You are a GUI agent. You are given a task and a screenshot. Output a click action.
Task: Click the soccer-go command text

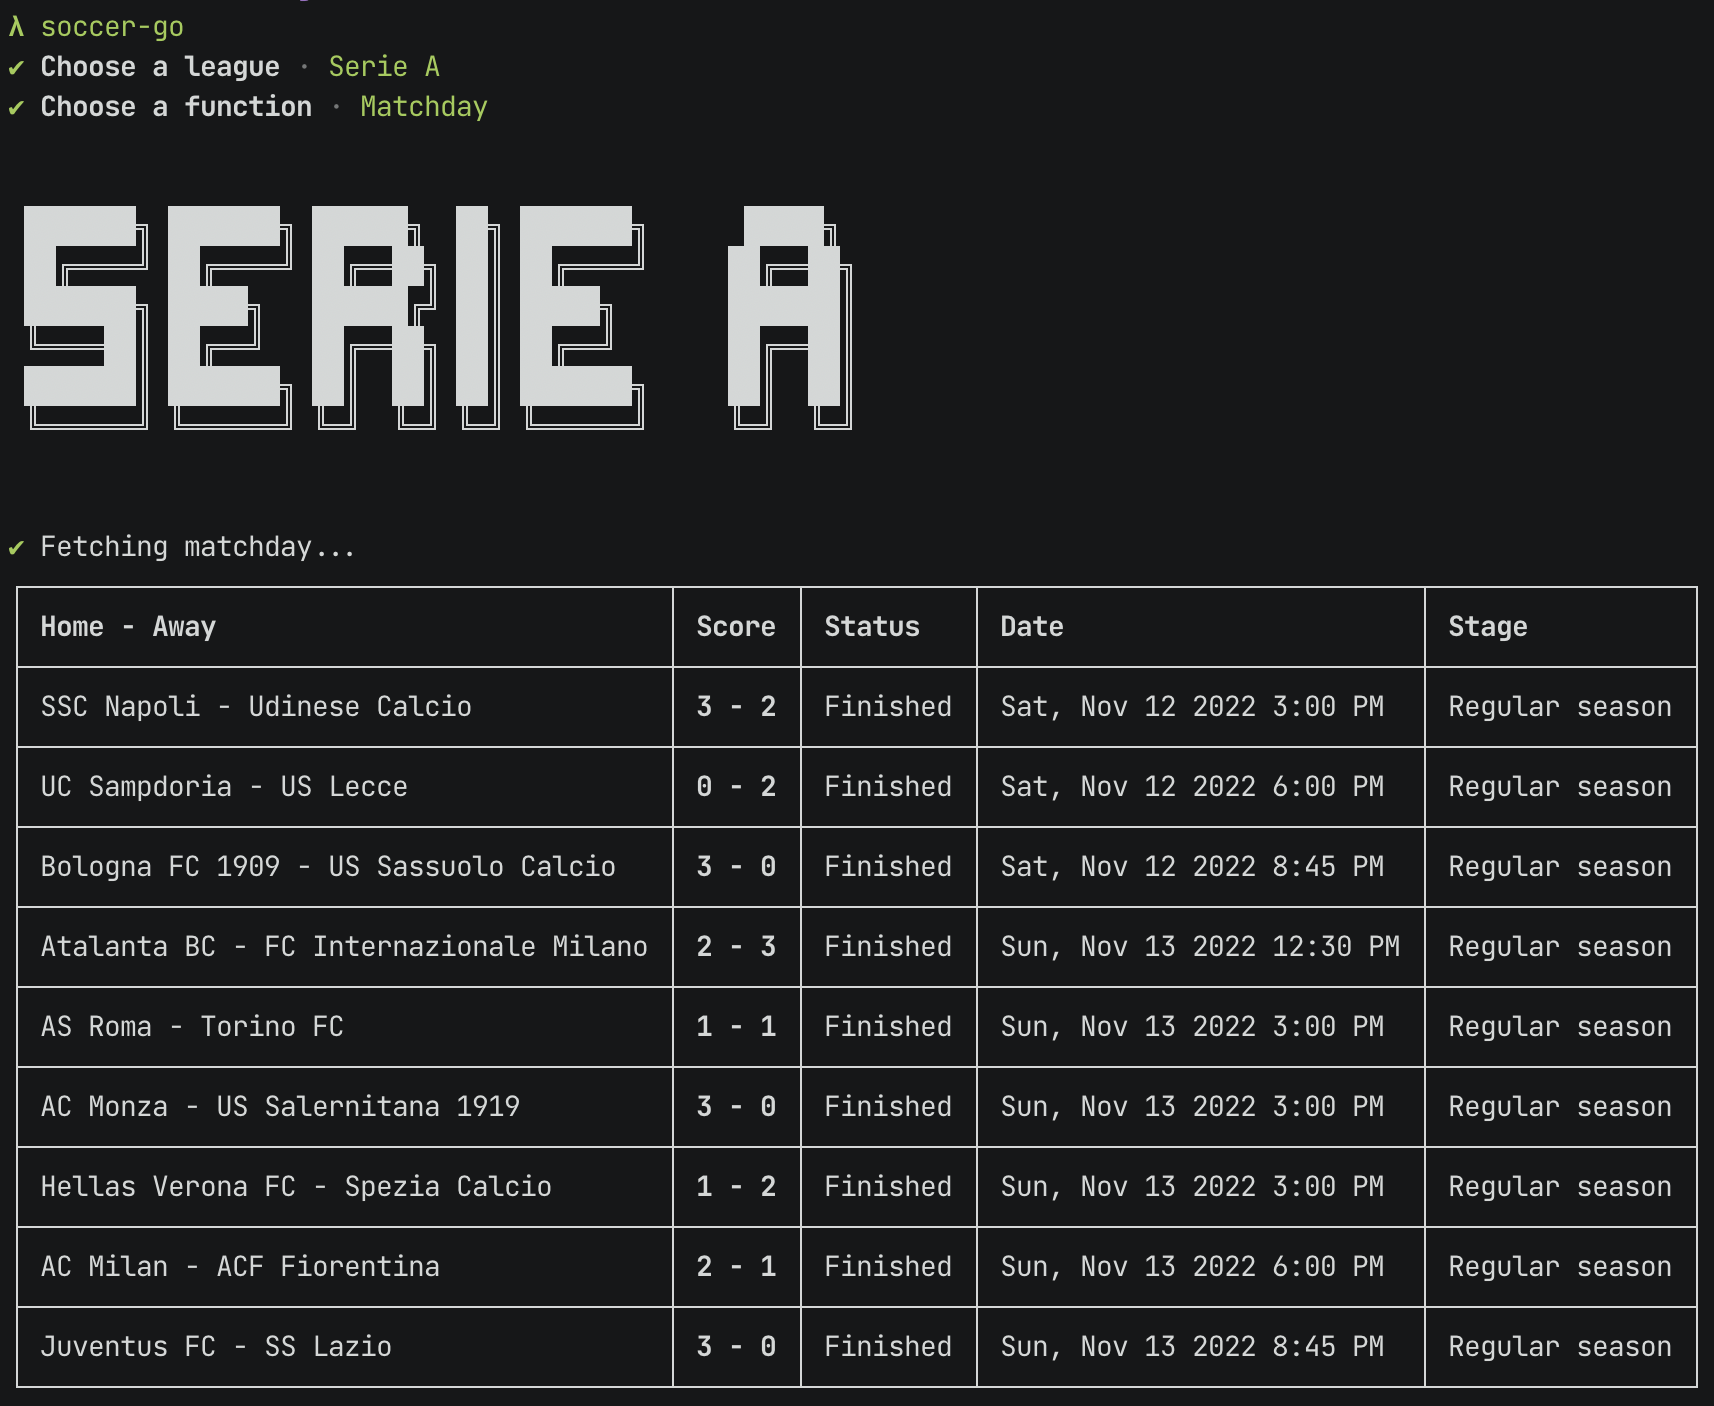[112, 27]
